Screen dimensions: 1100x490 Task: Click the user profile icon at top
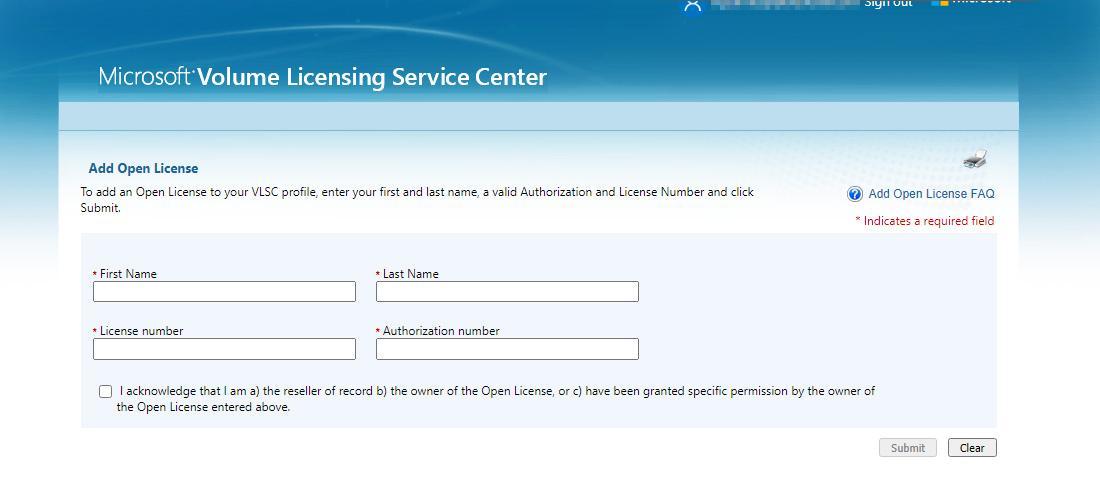pyautogui.click(x=692, y=6)
